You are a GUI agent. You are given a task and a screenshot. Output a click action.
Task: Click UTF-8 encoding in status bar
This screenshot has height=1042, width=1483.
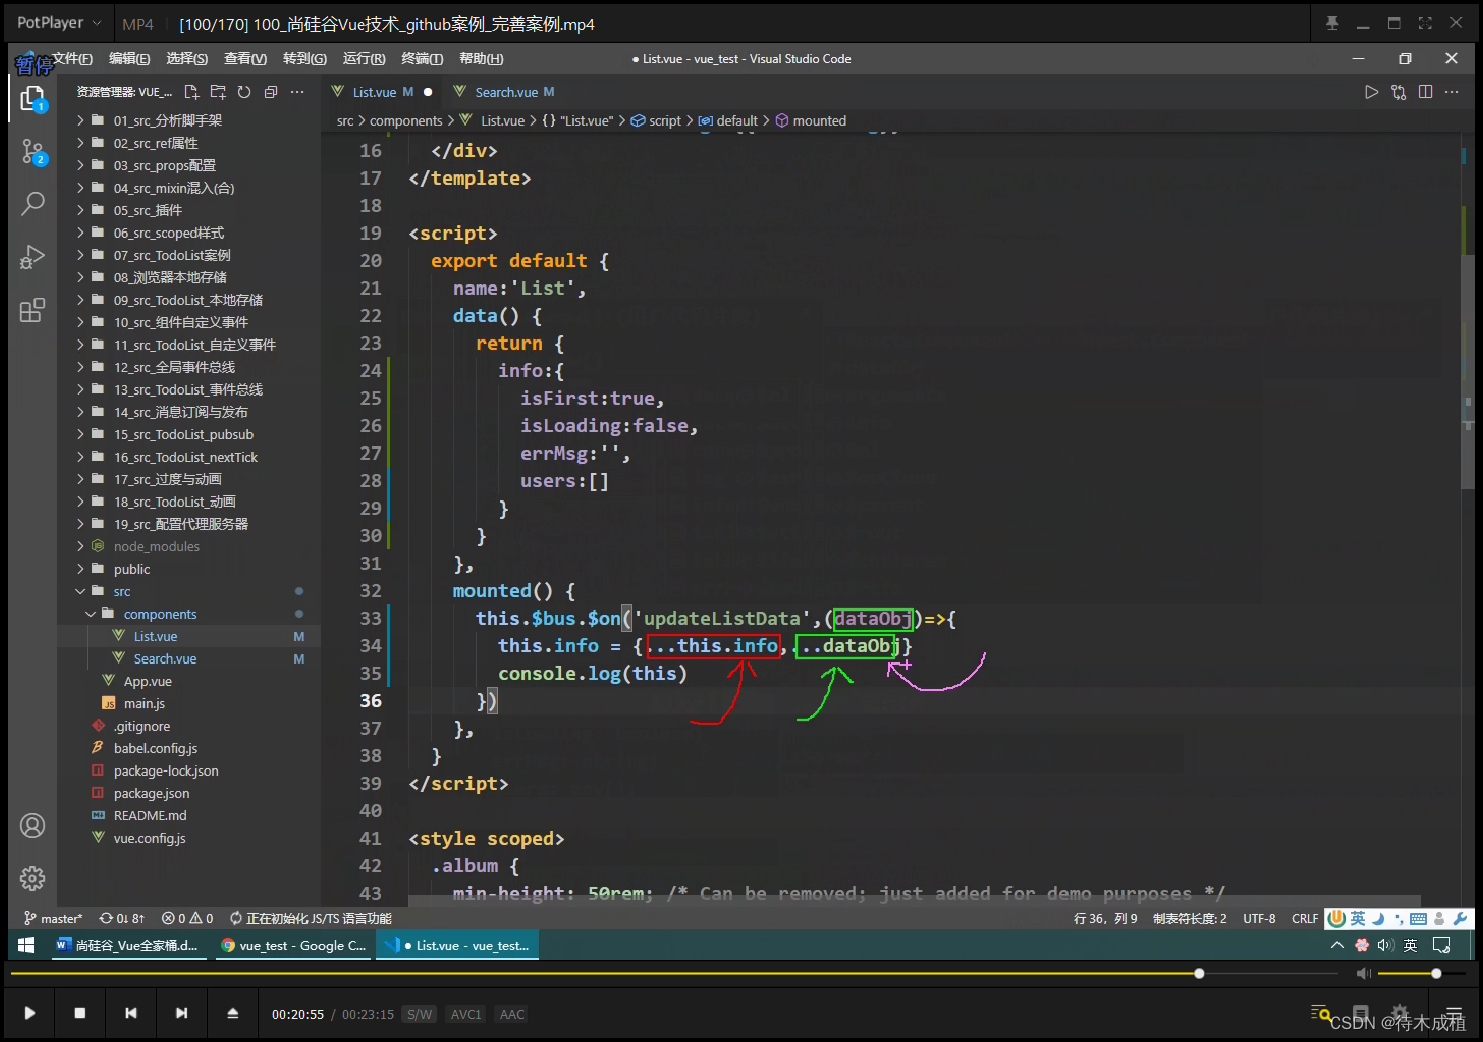[x=1259, y=918]
